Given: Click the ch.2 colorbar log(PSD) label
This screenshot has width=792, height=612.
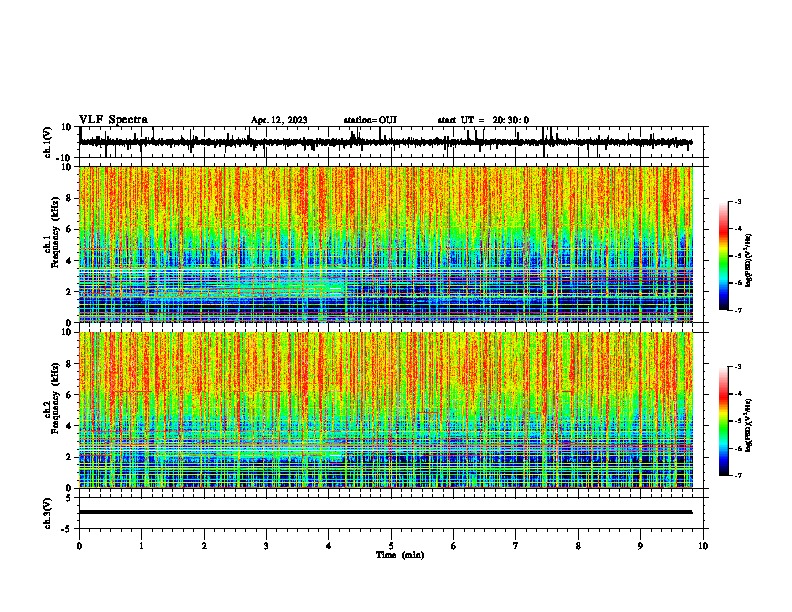Looking at the screenshot, I should [749, 425].
